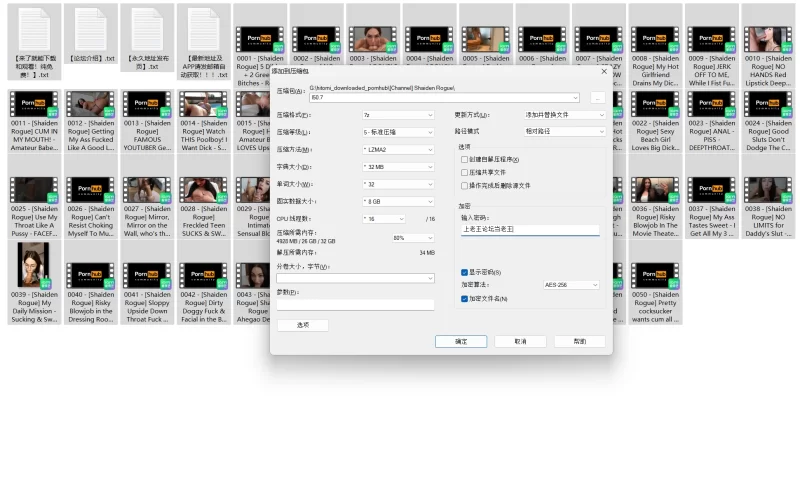Open the CPU 线程数 dropdown showing 16

click(384, 219)
